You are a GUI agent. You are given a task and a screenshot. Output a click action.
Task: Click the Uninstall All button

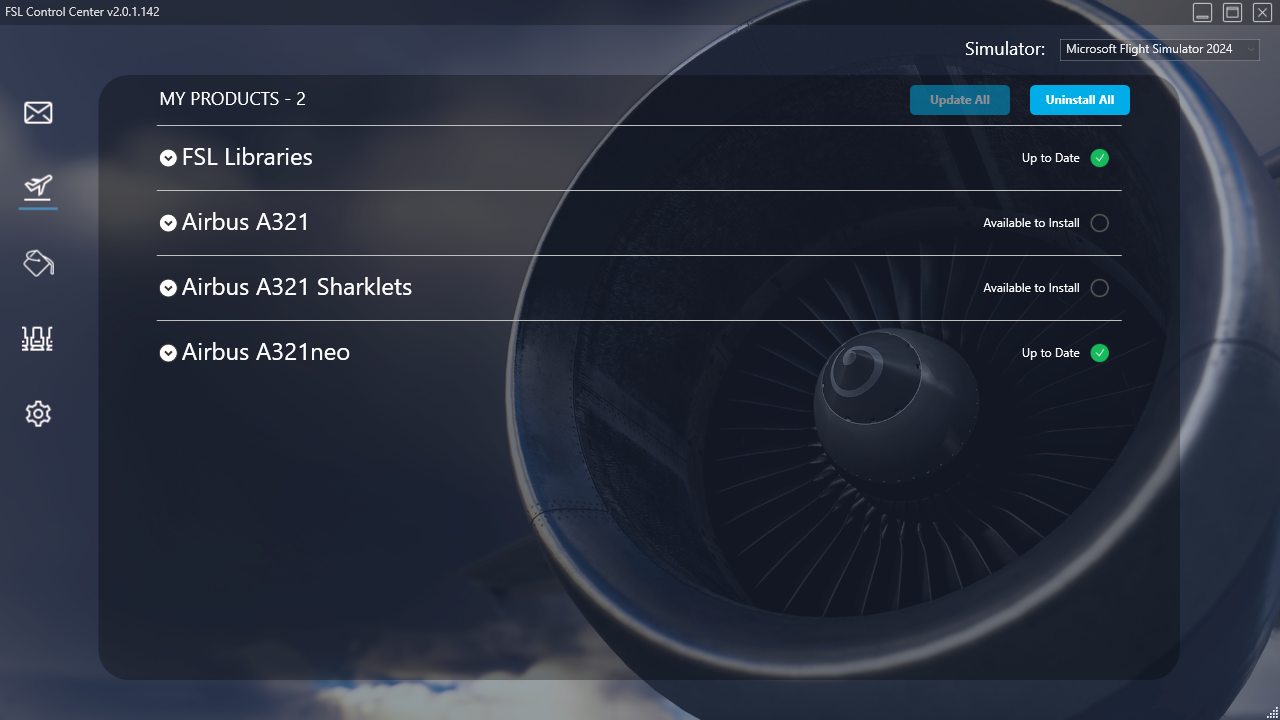click(1080, 100)
